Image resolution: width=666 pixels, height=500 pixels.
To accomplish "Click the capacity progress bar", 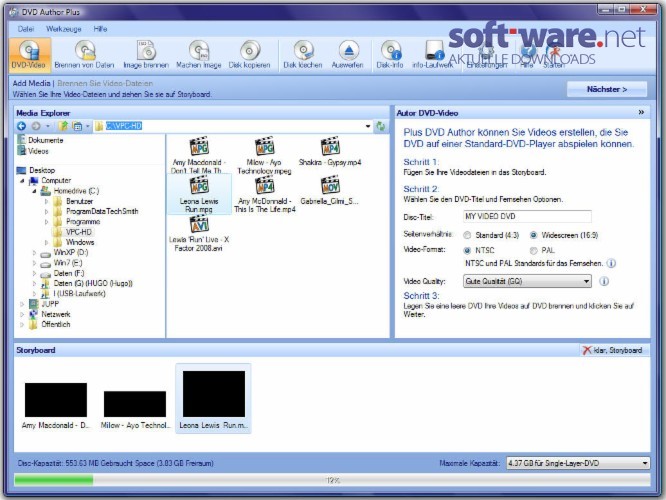I will (x=332, y=480).
